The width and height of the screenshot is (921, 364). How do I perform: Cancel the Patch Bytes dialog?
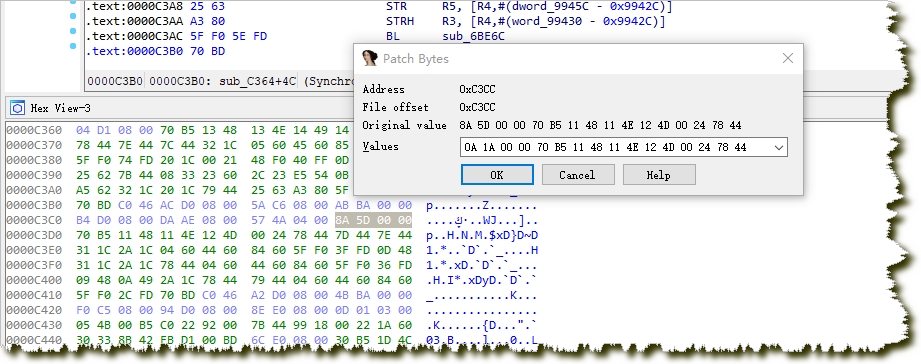point(578,175)
